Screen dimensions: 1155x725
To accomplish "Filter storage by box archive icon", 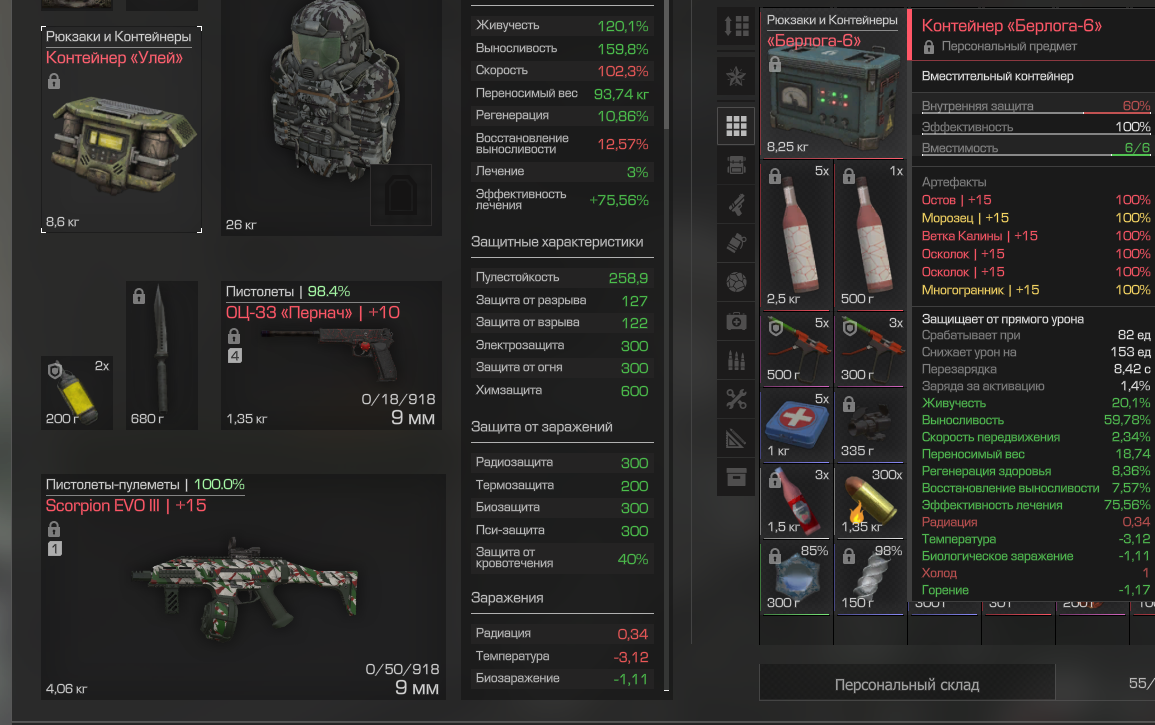I will 736,477.
